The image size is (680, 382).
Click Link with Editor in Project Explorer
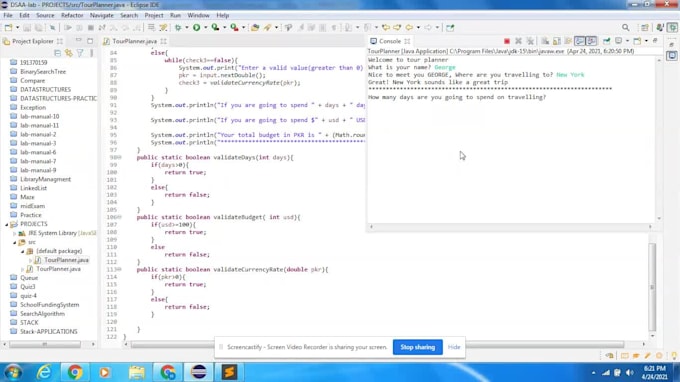(69, 53)
